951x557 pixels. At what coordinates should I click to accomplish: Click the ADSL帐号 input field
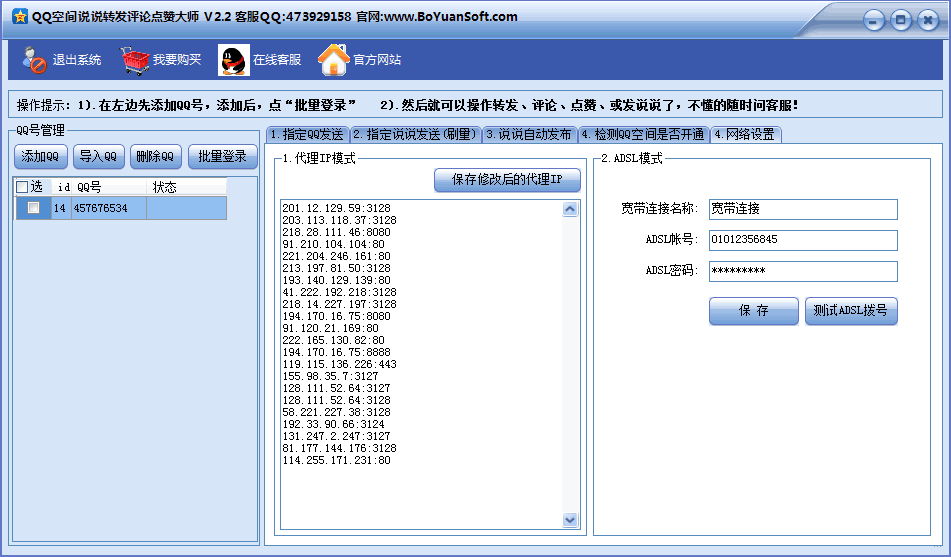pyautogui.click(x=803, y=240)
